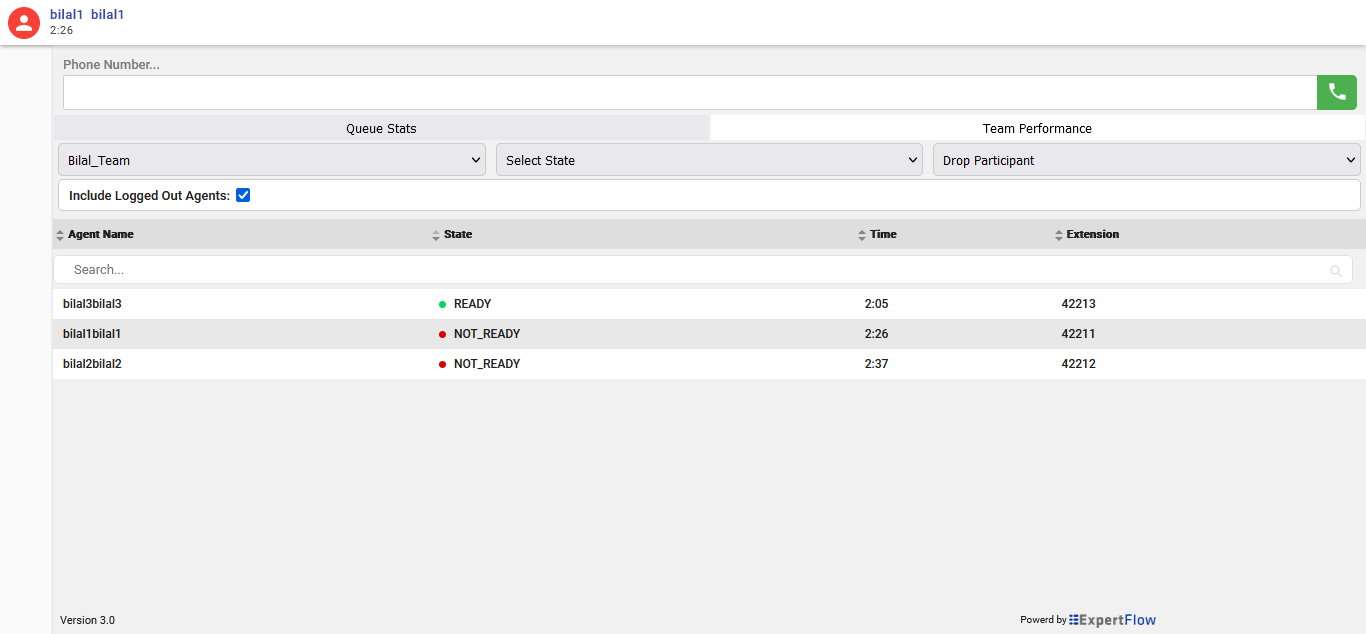Select the Team Performance tab
1366x634 pixels.
coord(1037,128)
